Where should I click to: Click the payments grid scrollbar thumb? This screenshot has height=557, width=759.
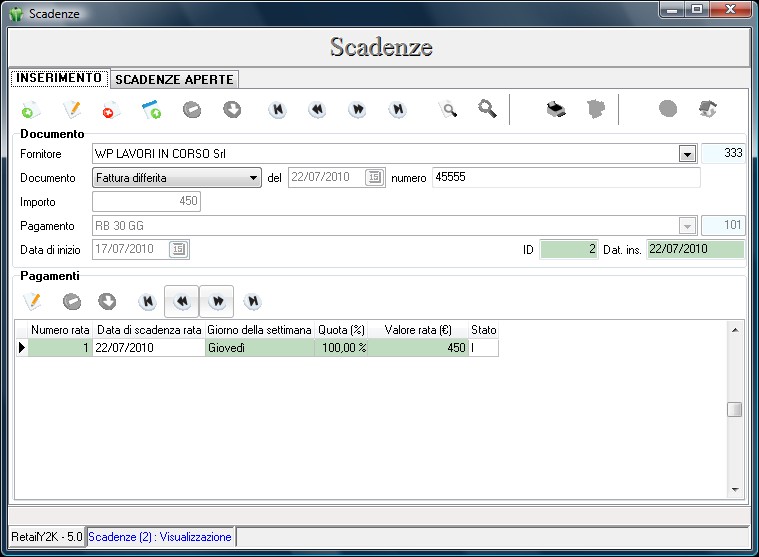tap(735, 409)
